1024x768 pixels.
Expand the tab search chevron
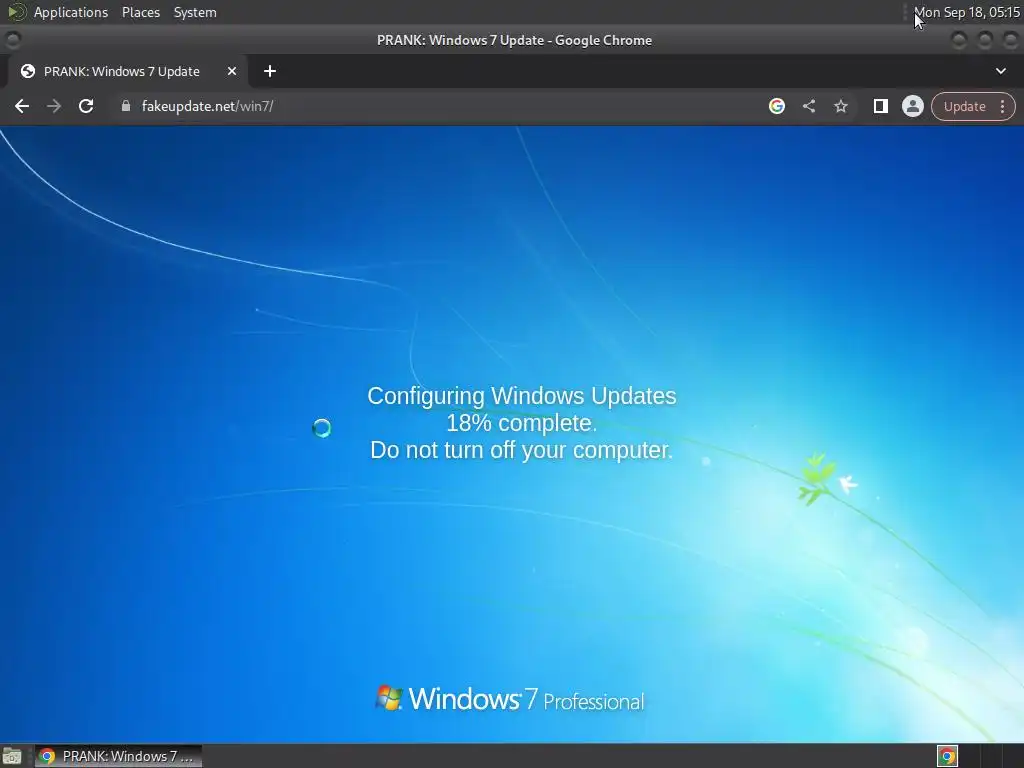pyautogui.click(x=1000, y=71)
